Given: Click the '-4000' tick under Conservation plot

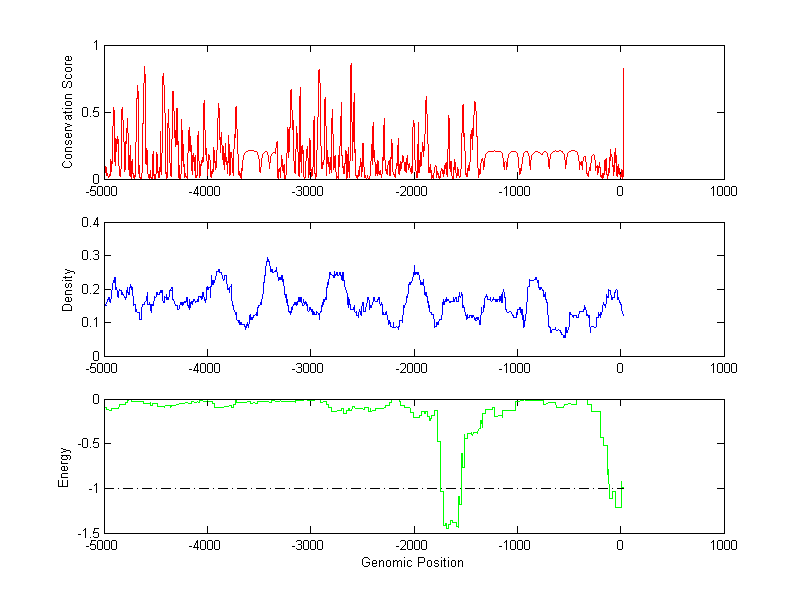Looking at the screenshot, I should [205, 191].
